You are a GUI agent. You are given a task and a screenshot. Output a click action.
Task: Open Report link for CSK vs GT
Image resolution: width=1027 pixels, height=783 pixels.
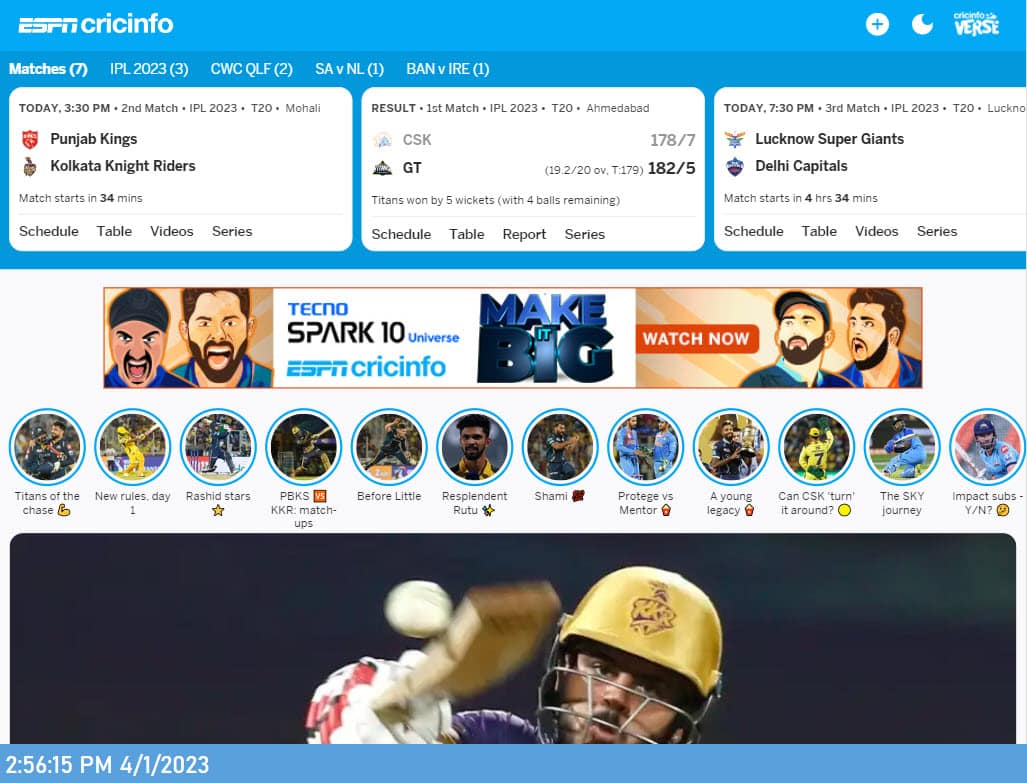coord(524,234)
